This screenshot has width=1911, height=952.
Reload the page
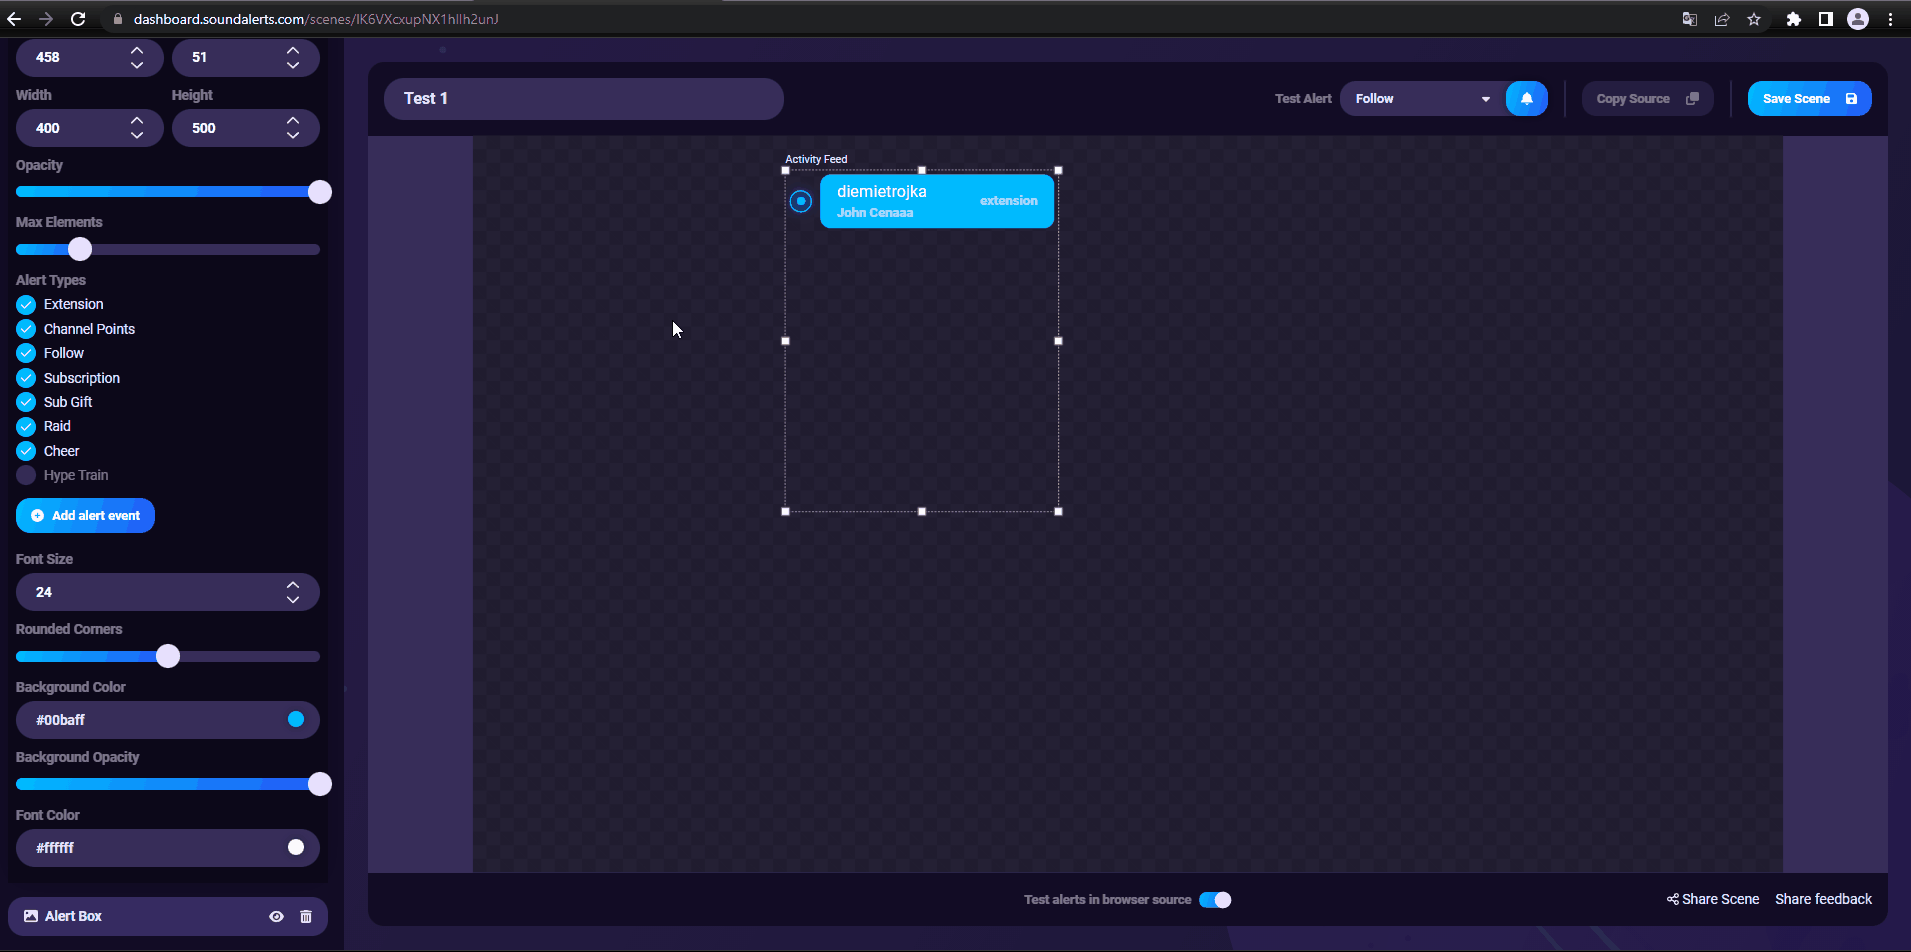(78, 19)
